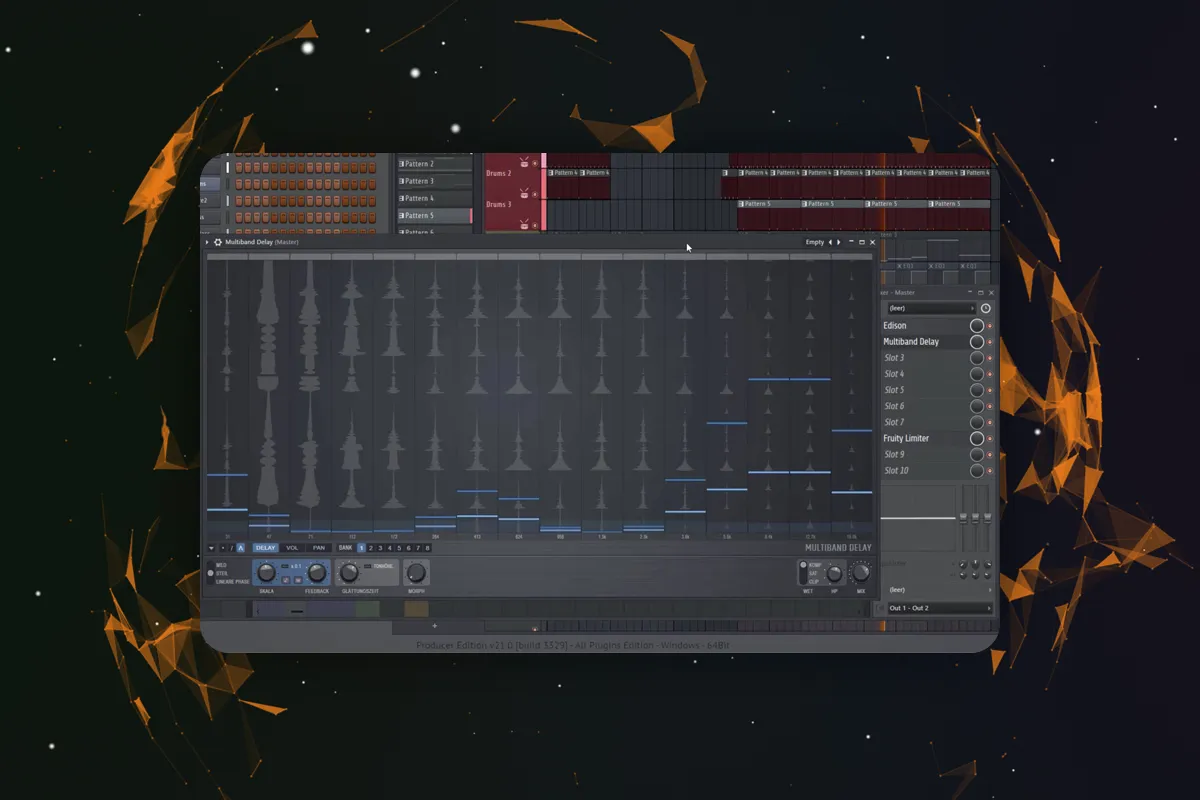1200x800 pixels.
Task: Open the mixer input (leer) dropdown at top
Action: point(930,308)
